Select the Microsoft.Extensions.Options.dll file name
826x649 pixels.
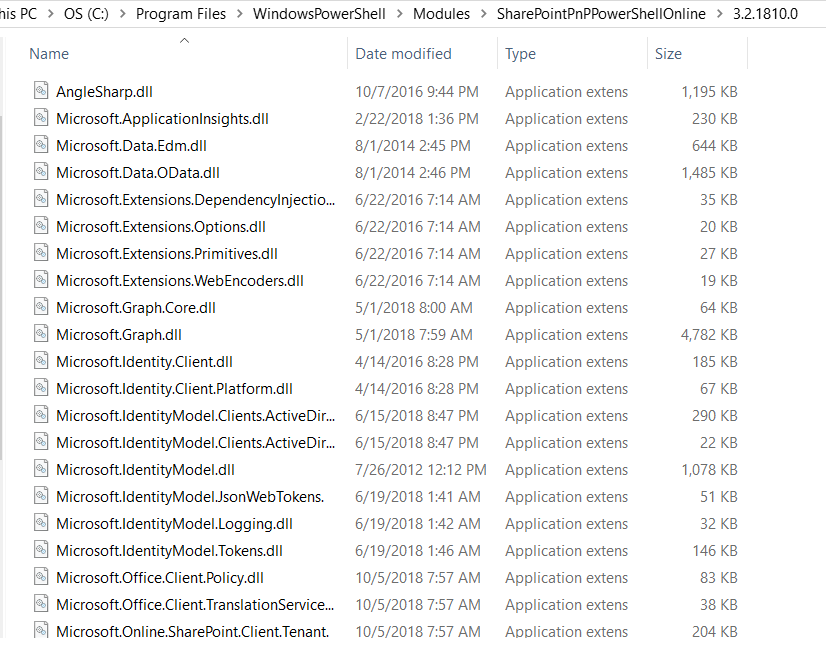point(161,227)
